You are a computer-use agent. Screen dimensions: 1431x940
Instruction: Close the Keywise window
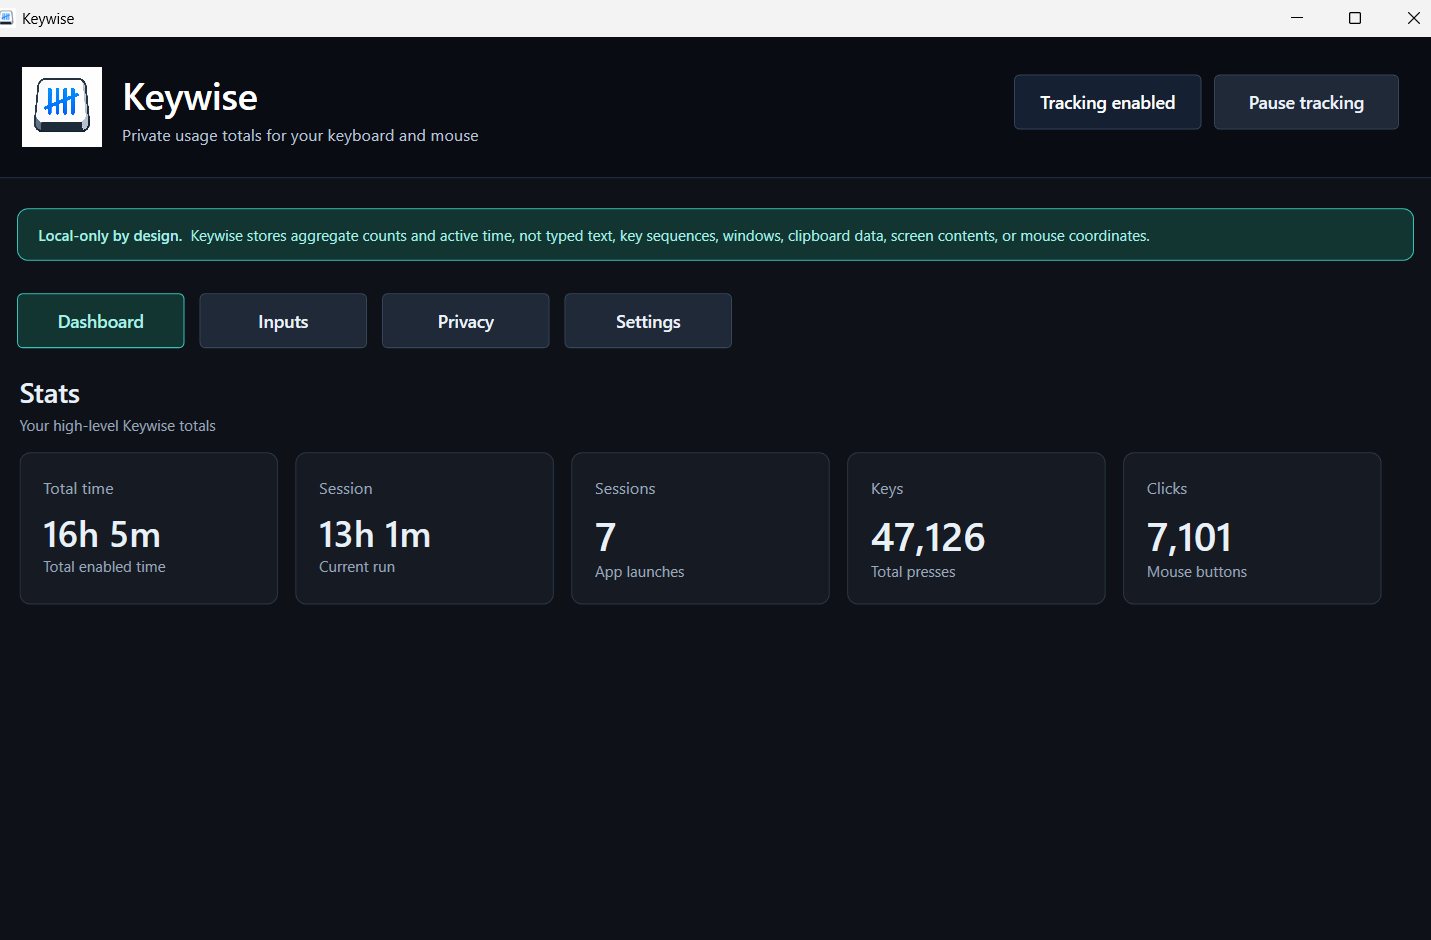point(1413,18)
